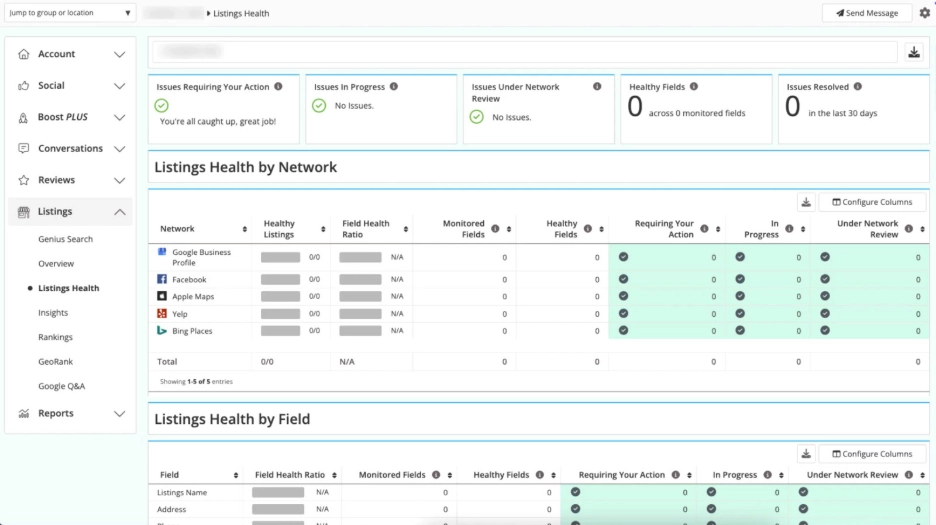Open Genius Search under Listings

point(66,239)
